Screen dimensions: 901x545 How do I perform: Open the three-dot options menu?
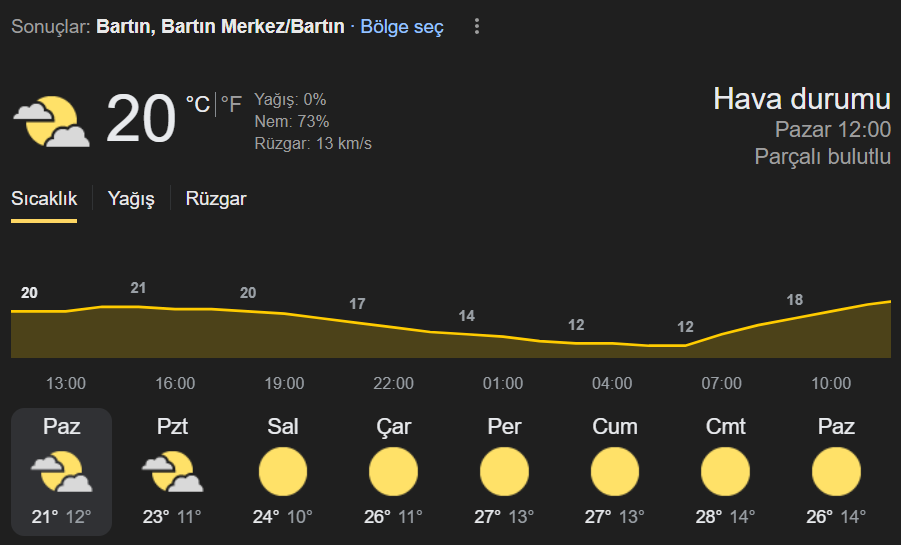[x=476, y=26]
